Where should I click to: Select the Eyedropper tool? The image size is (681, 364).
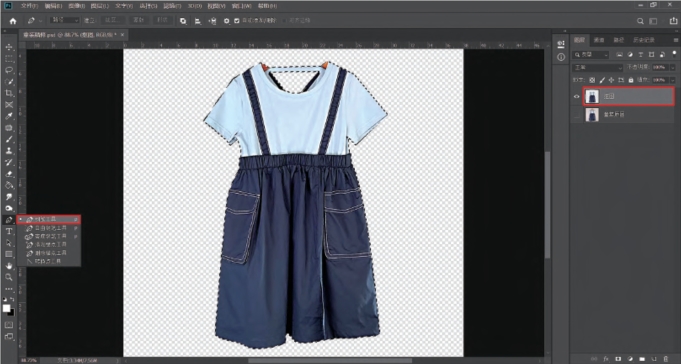(x=9, y=116)
